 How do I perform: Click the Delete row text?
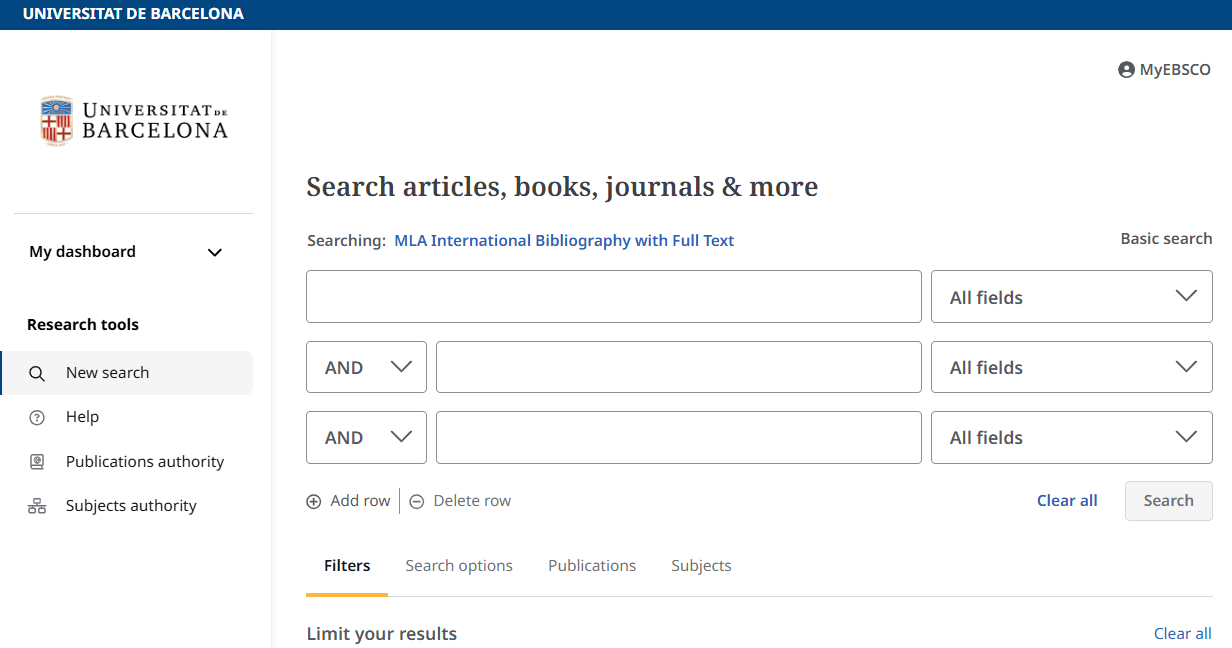click(472, 501)
